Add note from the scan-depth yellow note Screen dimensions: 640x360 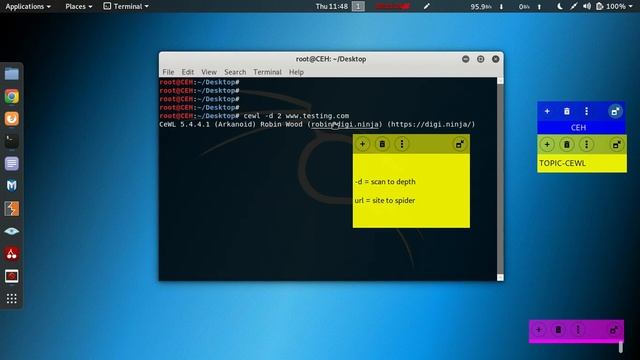362,144
